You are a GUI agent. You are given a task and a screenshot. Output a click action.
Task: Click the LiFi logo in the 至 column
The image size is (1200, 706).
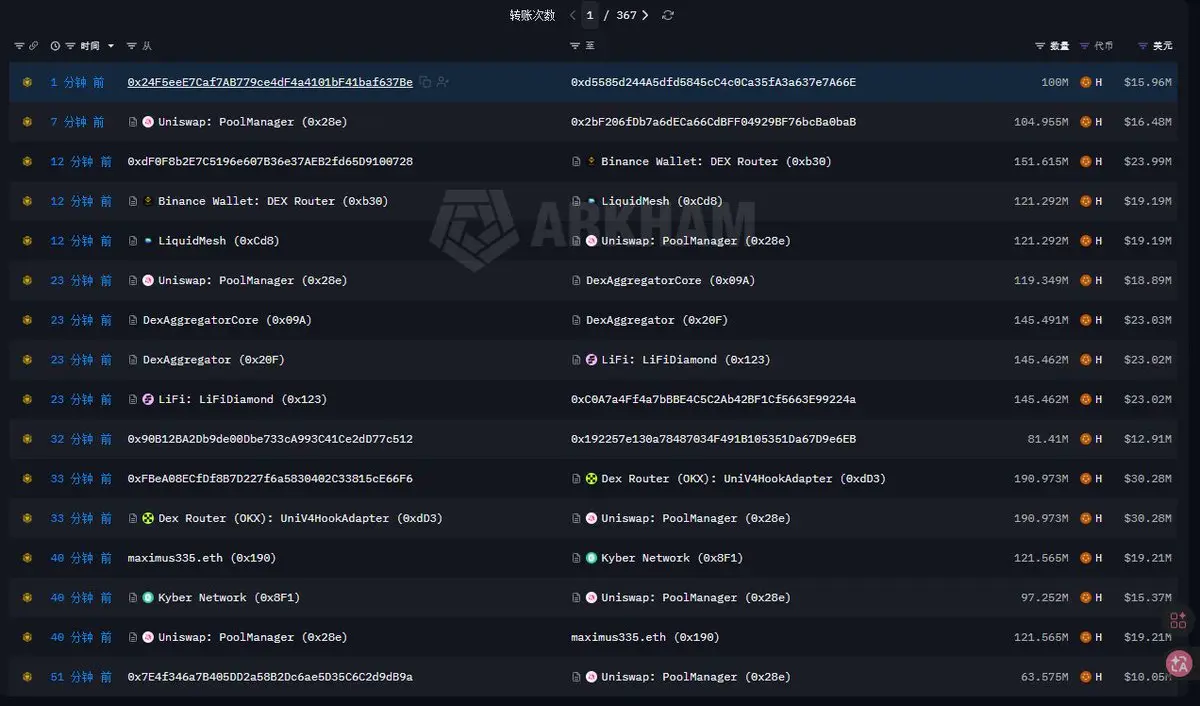(591, 359)
